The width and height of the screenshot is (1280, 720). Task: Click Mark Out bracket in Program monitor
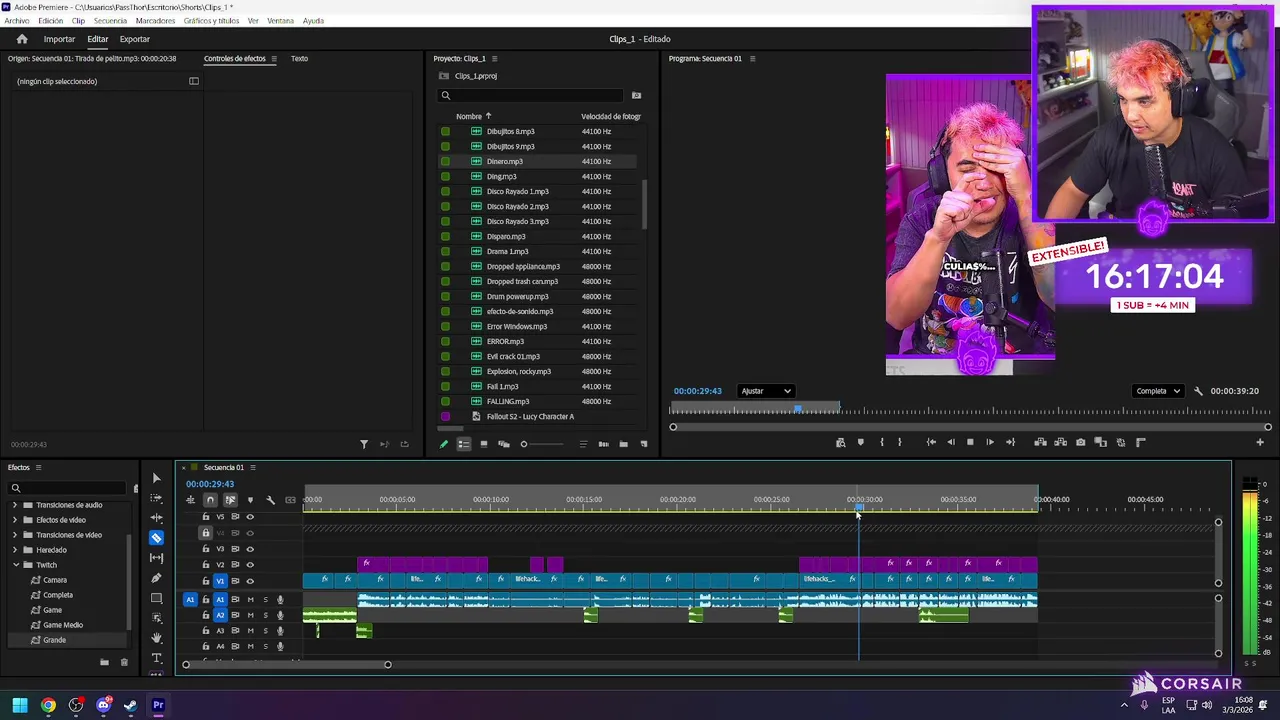900,442
